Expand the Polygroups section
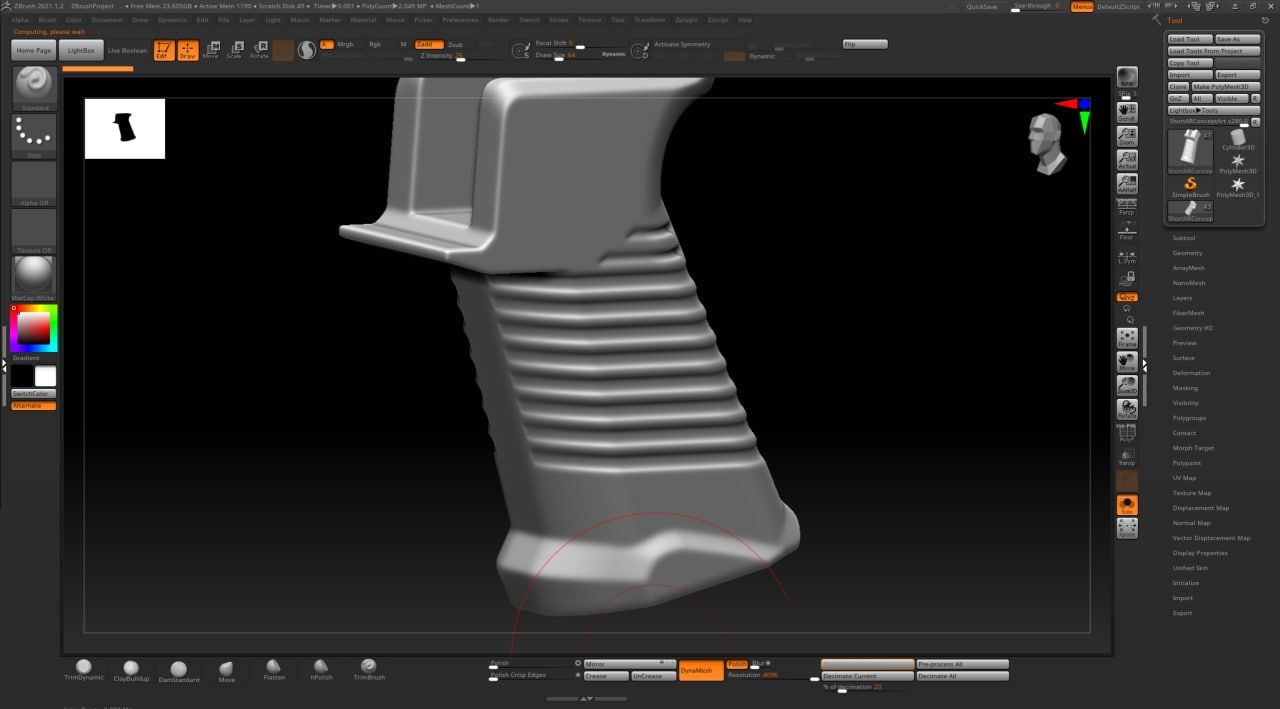 (1190, 418)
